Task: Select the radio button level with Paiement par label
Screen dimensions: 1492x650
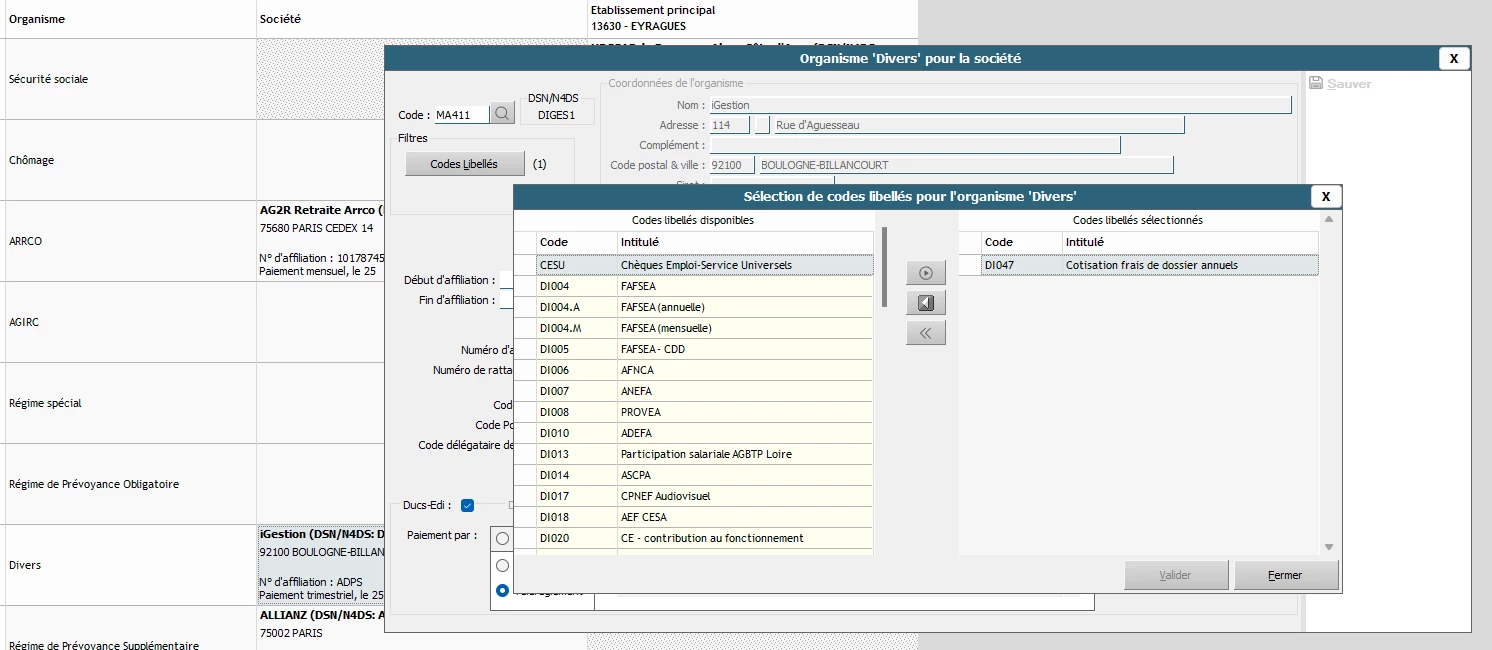Action: point(502,538)
